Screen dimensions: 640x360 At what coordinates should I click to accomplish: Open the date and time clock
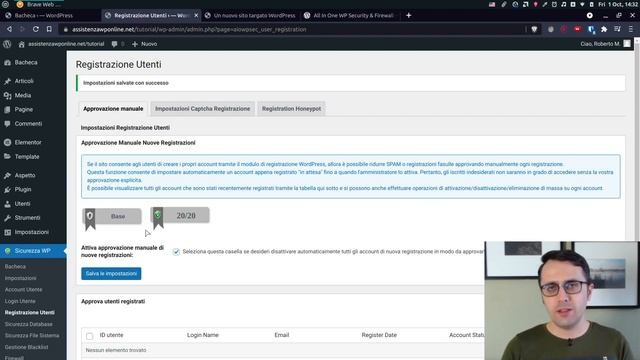pos(618,4)
